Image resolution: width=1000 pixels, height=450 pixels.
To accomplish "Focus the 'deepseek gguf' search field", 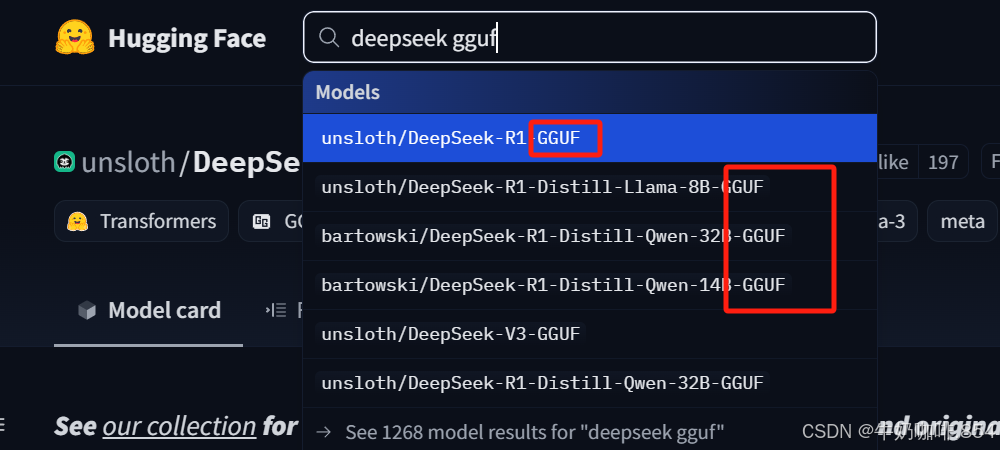I will tap(590, 38).
